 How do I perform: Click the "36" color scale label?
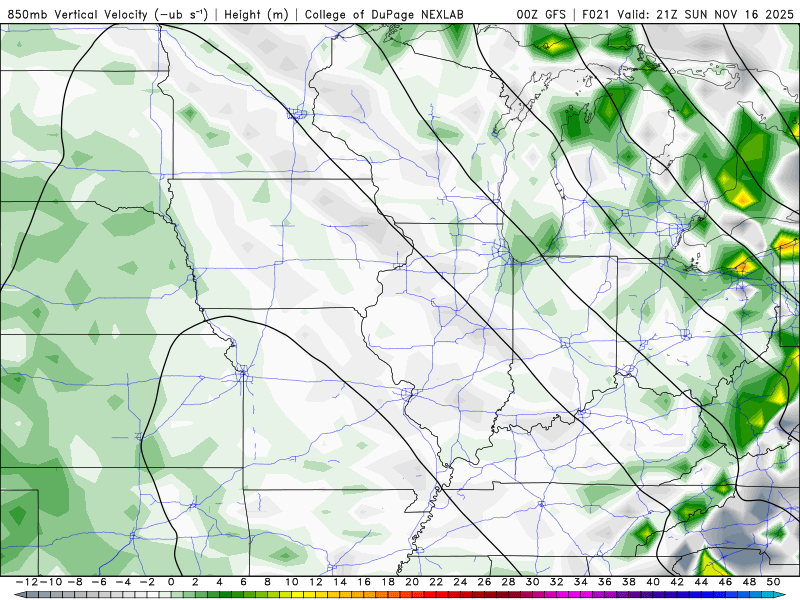[605, 582]
